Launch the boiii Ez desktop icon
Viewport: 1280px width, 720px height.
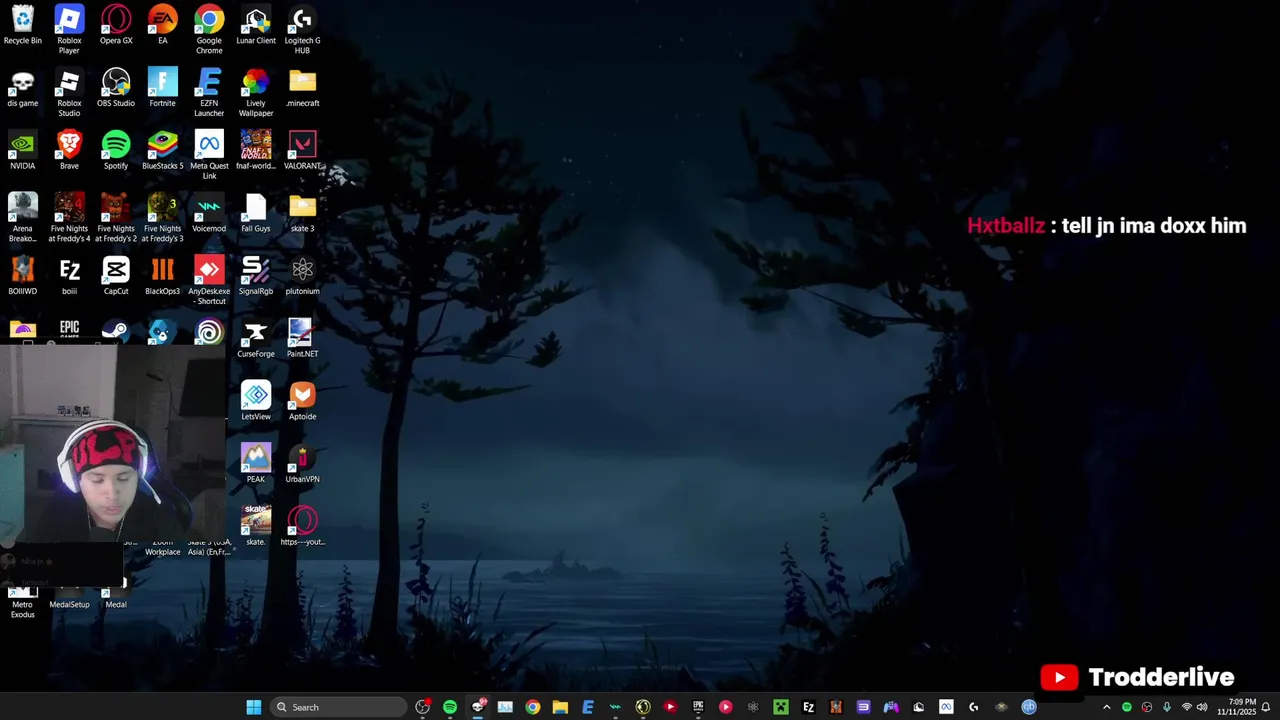[69, 276]
